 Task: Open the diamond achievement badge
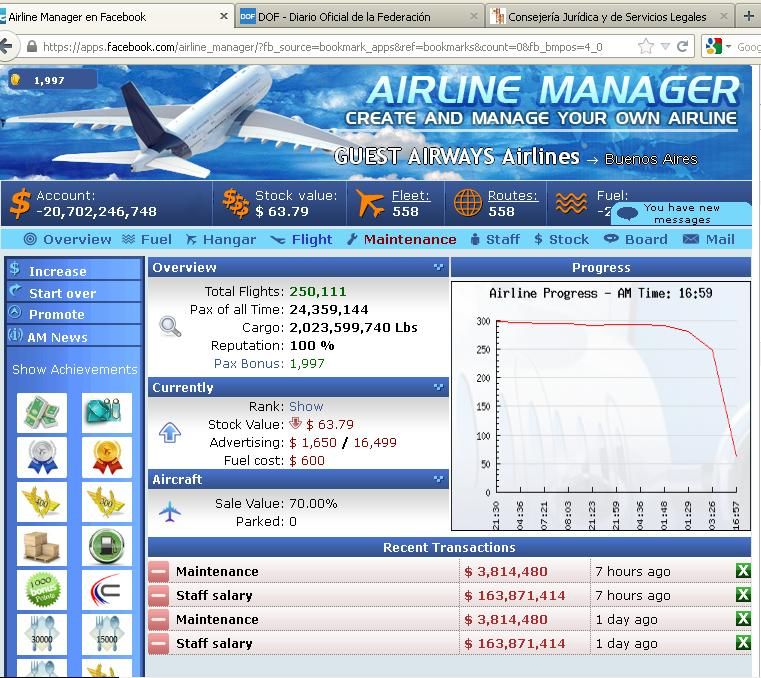click(x=107, y=413)
